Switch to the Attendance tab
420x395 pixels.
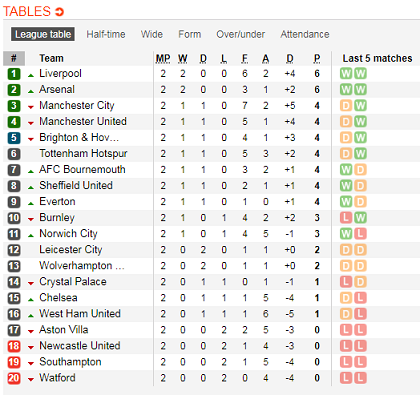tap(305, 34)
